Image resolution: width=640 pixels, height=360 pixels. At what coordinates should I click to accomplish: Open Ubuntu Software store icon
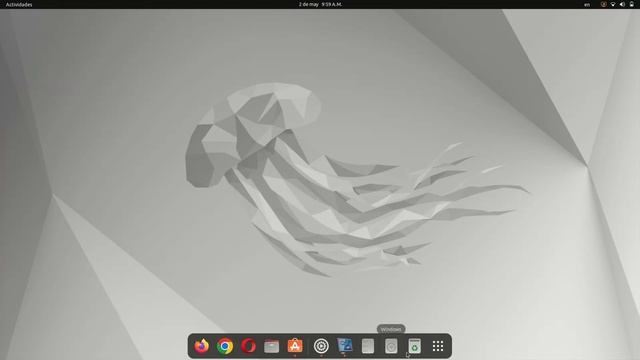295,346
